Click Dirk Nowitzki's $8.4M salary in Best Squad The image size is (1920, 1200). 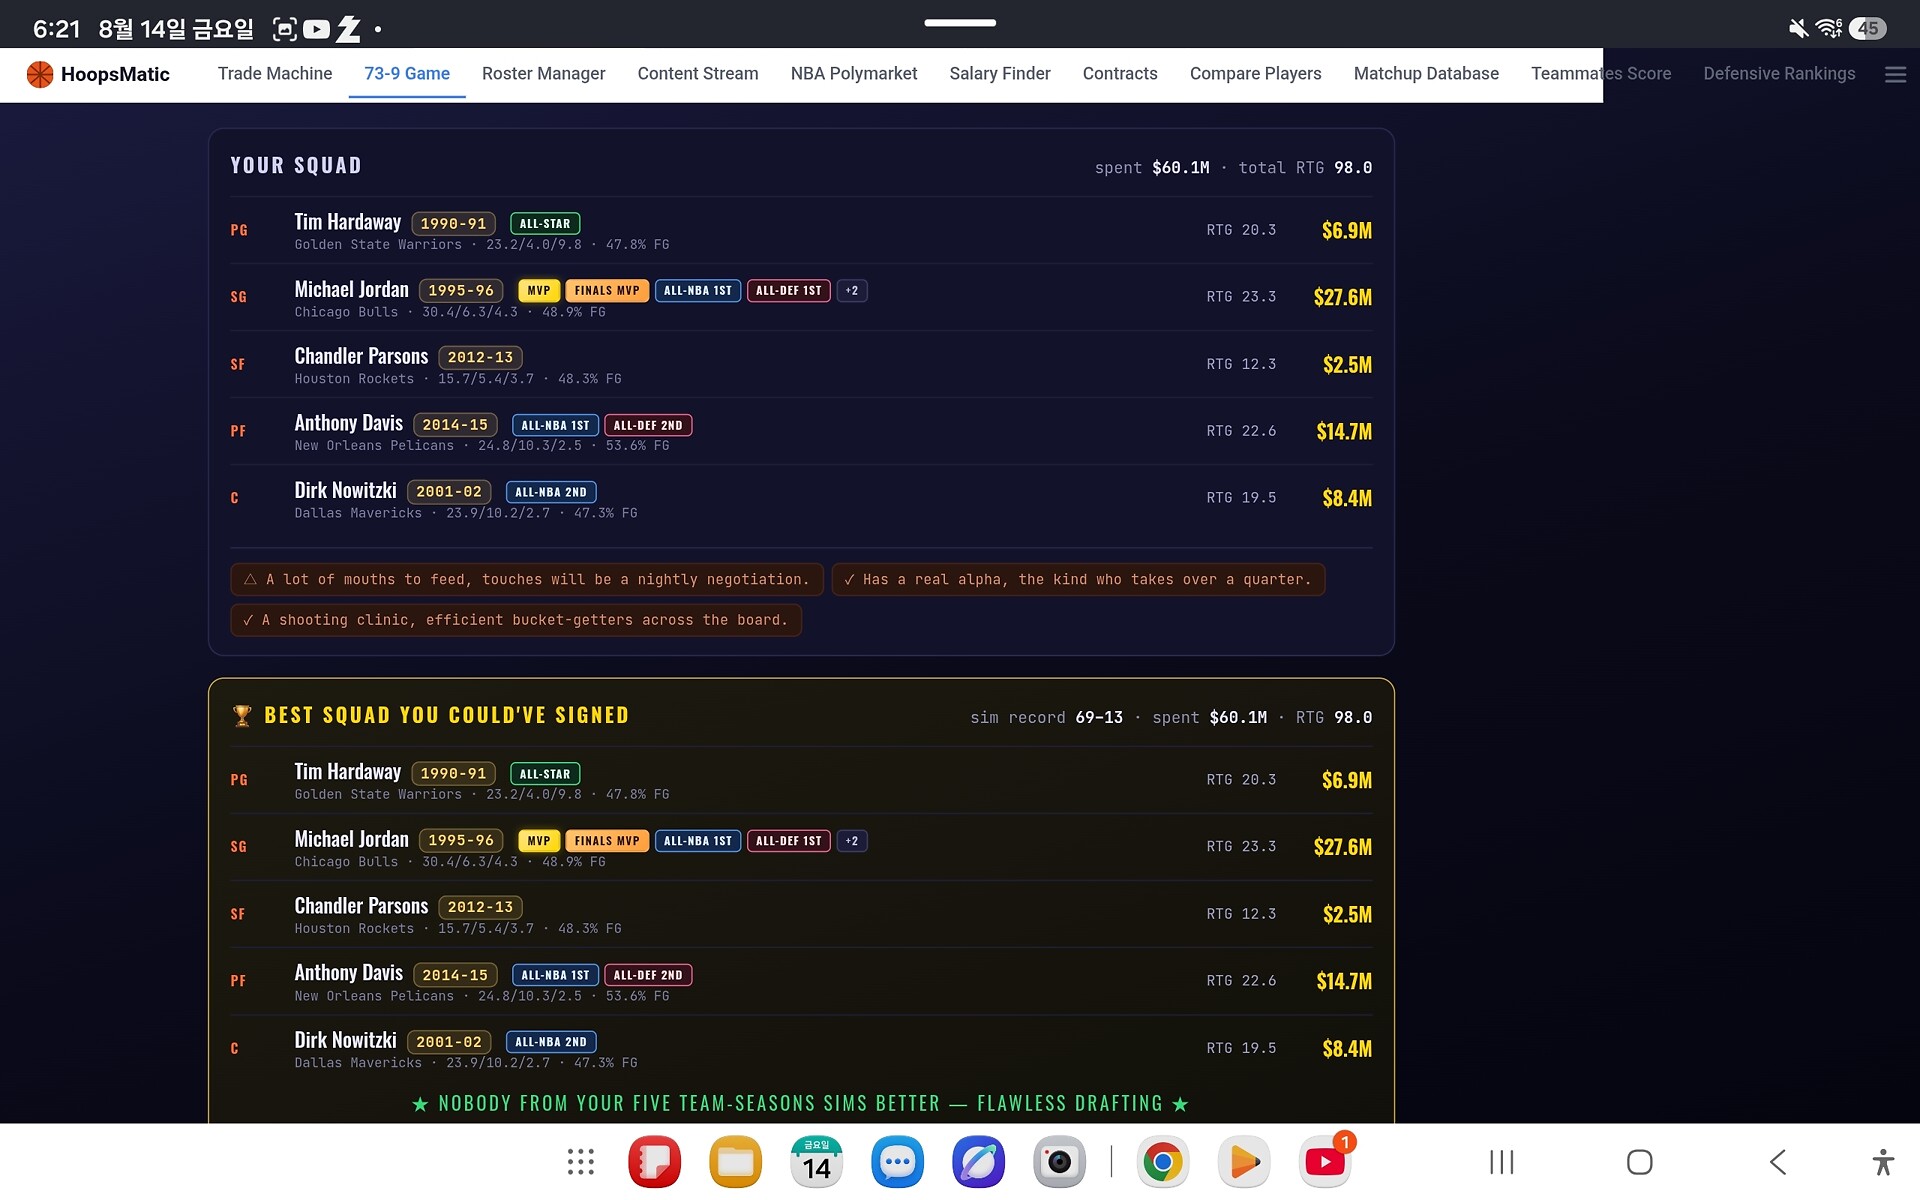[1346, 1048]
